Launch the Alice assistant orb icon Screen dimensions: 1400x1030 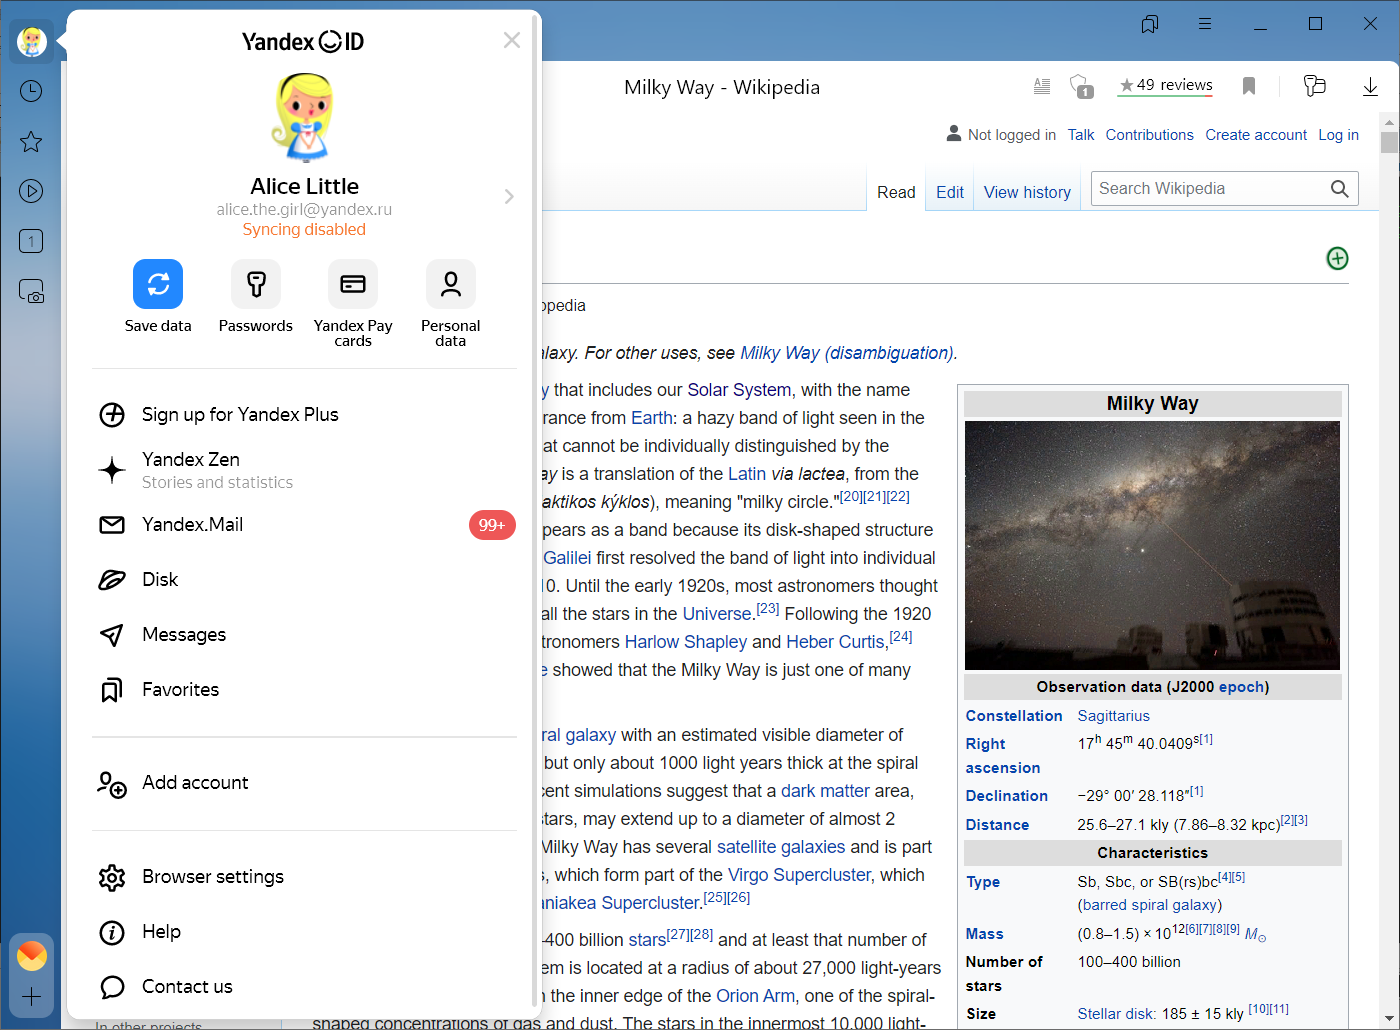(x=31, y=956)
